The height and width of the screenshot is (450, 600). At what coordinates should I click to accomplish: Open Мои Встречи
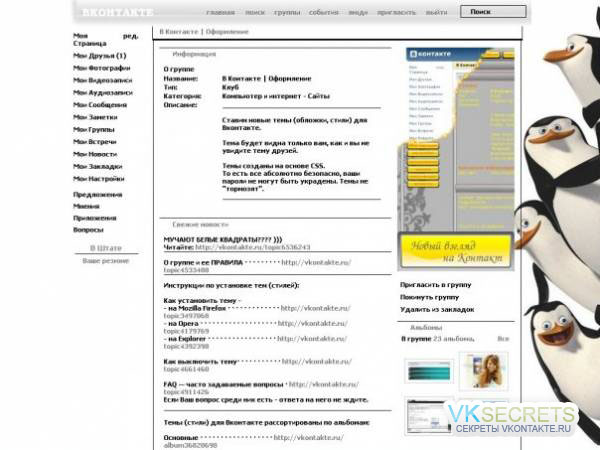95,142
